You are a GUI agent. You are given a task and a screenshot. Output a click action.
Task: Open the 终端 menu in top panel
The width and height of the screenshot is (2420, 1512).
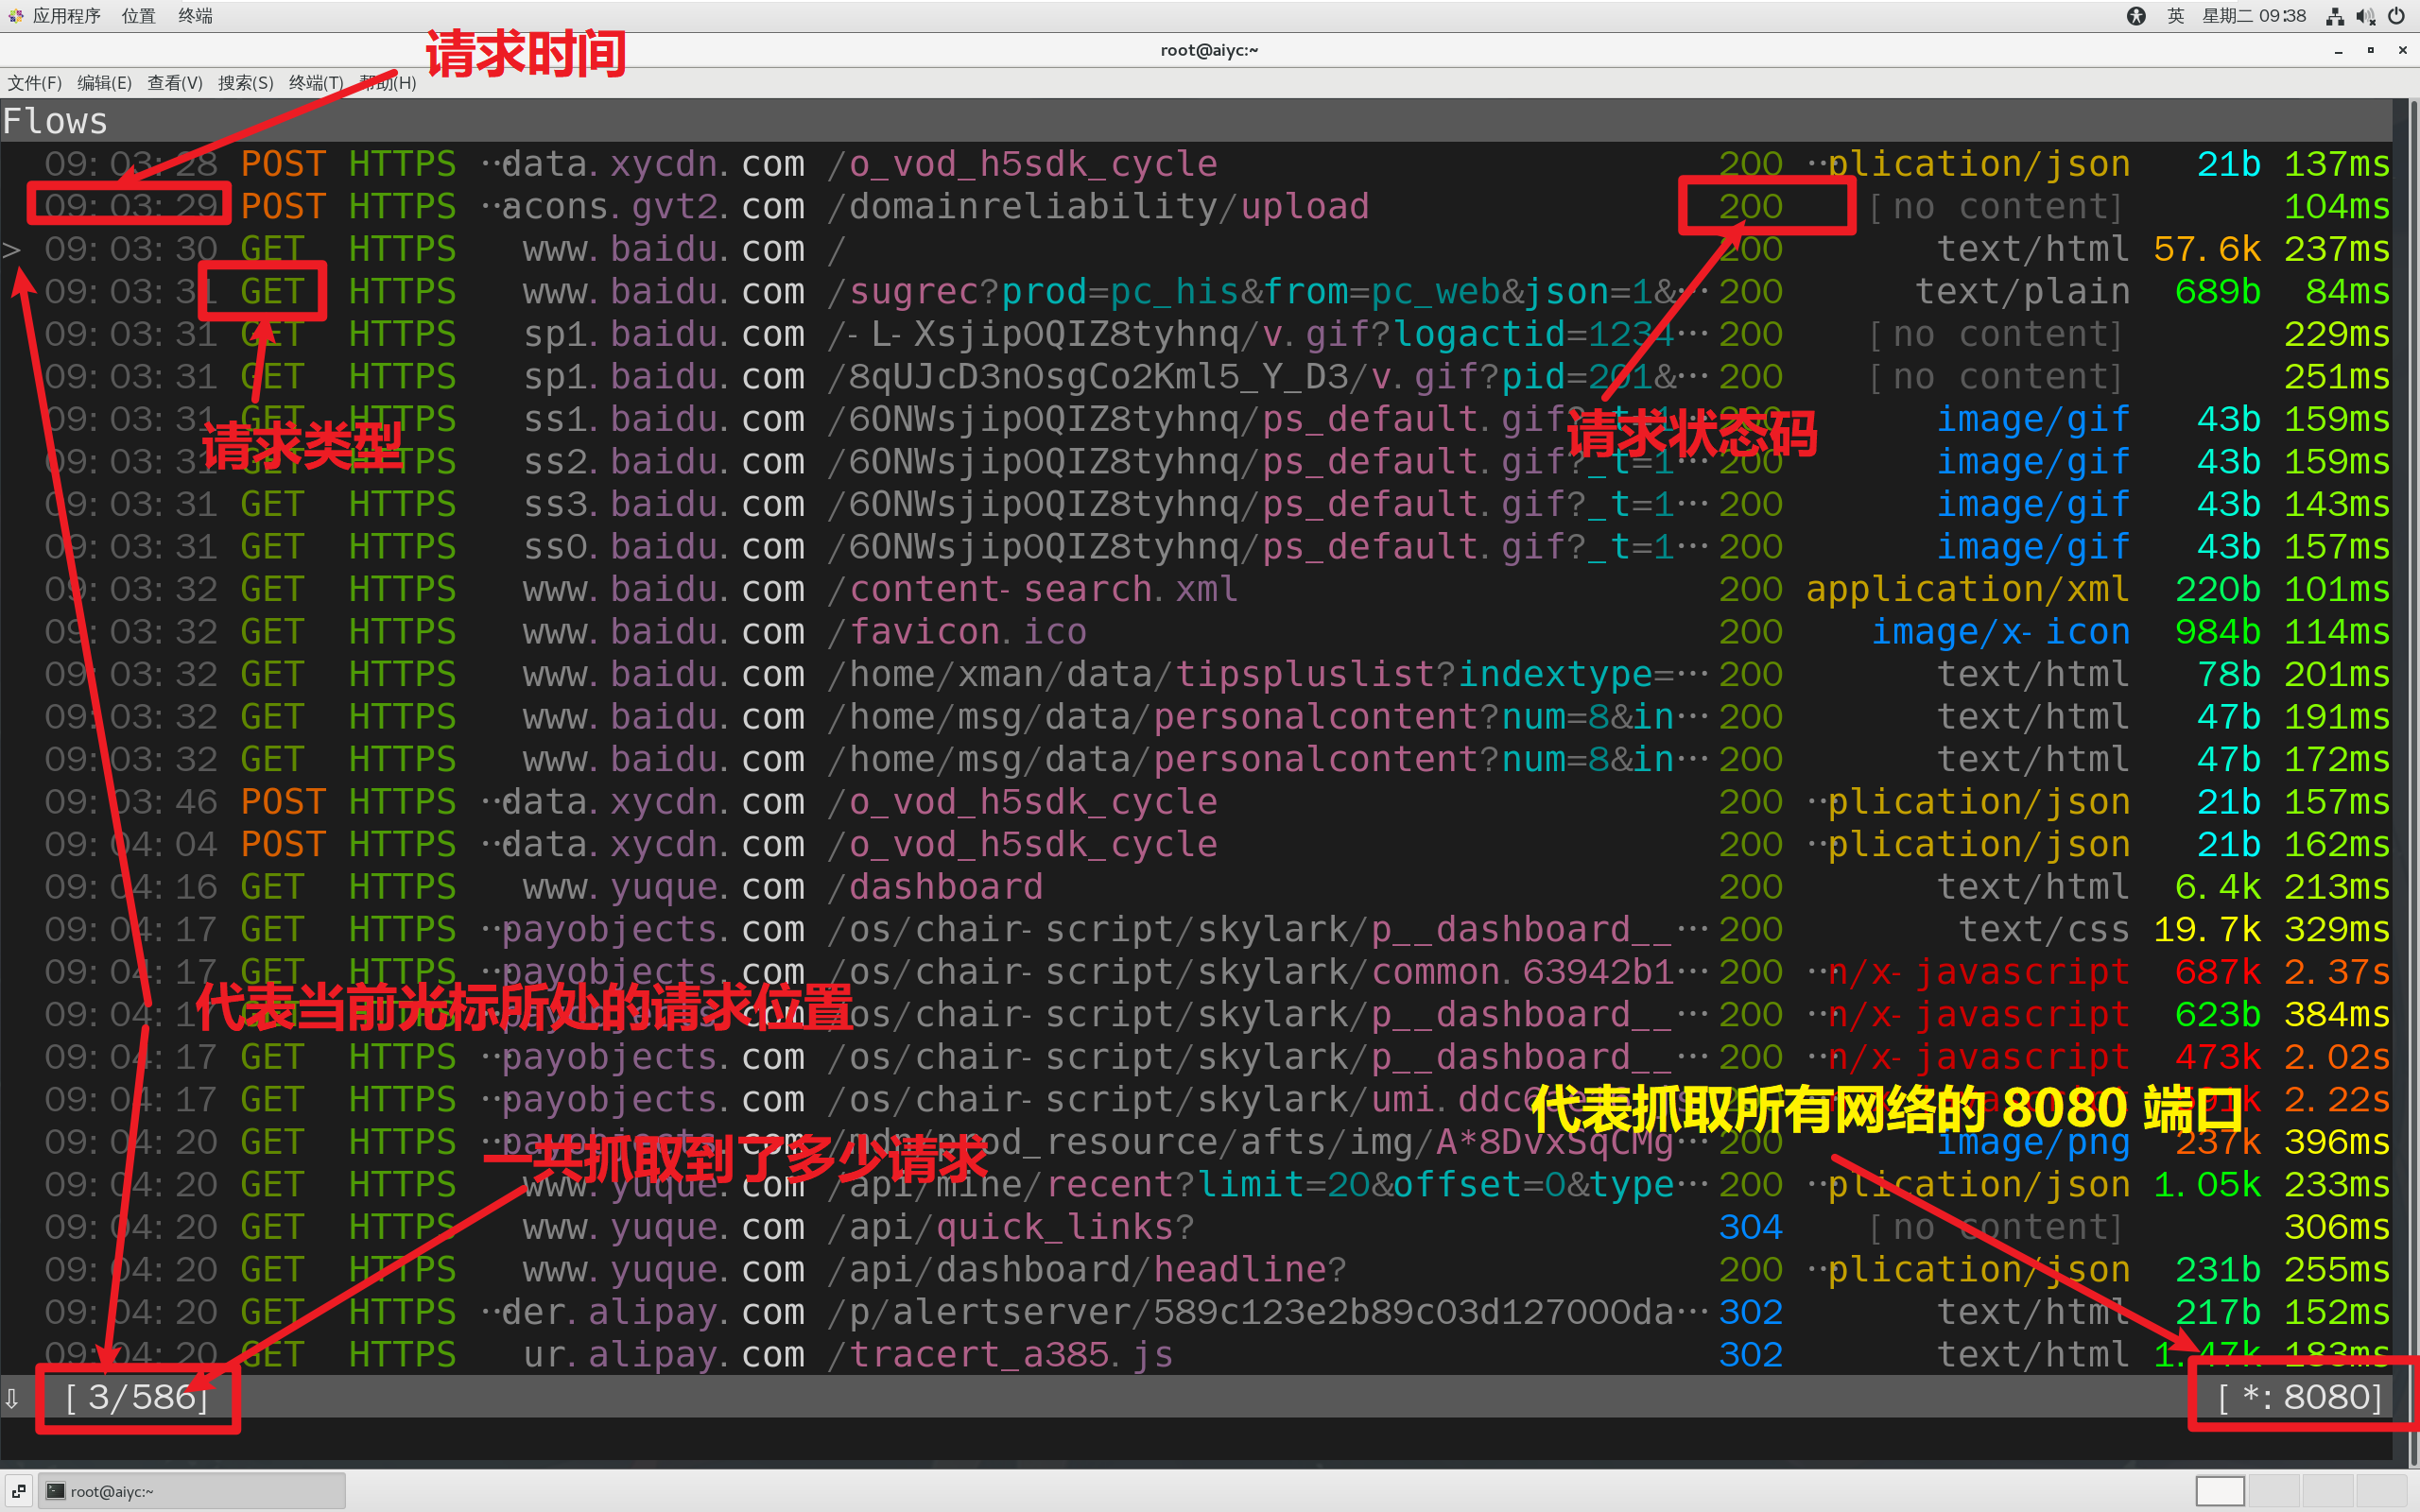pos(195,16)
